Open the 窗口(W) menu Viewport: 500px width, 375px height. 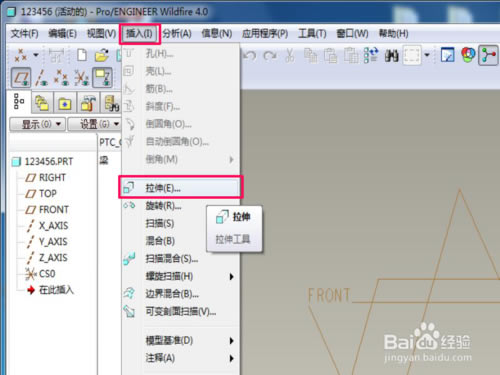click(352, 34)
